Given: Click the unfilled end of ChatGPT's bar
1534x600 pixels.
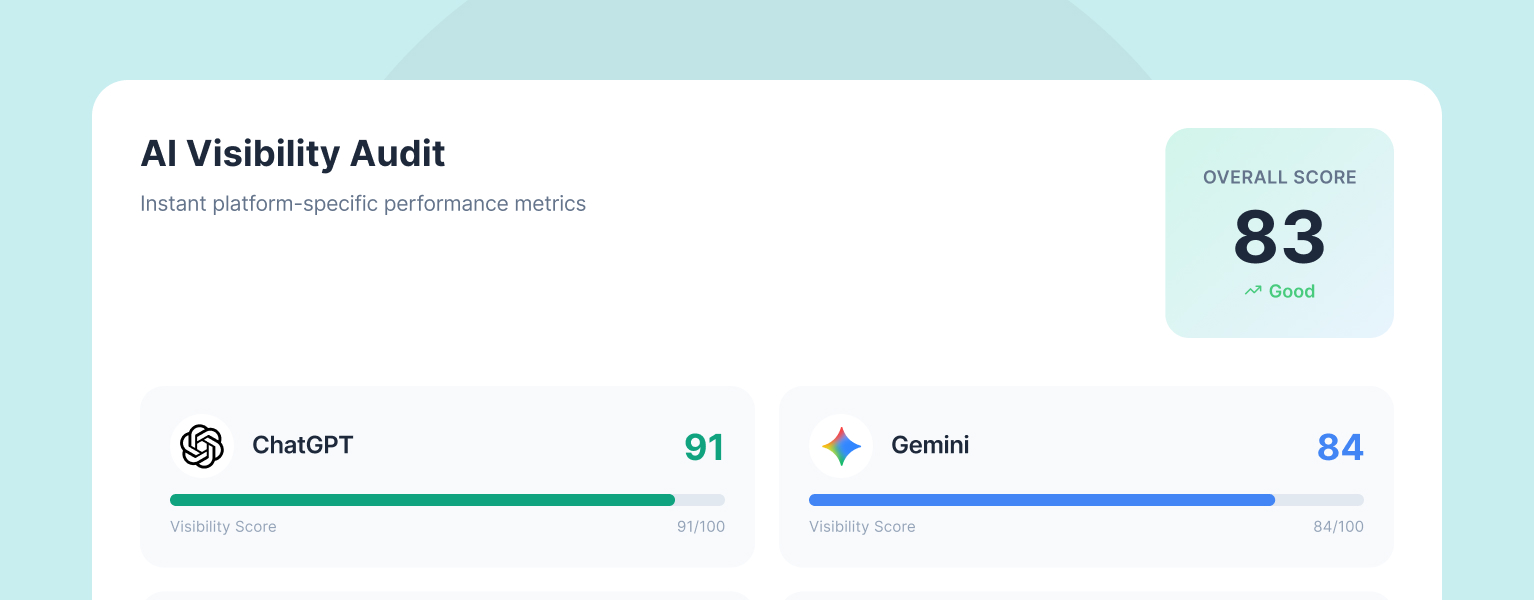Looking at the screenshot, I should pos(701,500).
